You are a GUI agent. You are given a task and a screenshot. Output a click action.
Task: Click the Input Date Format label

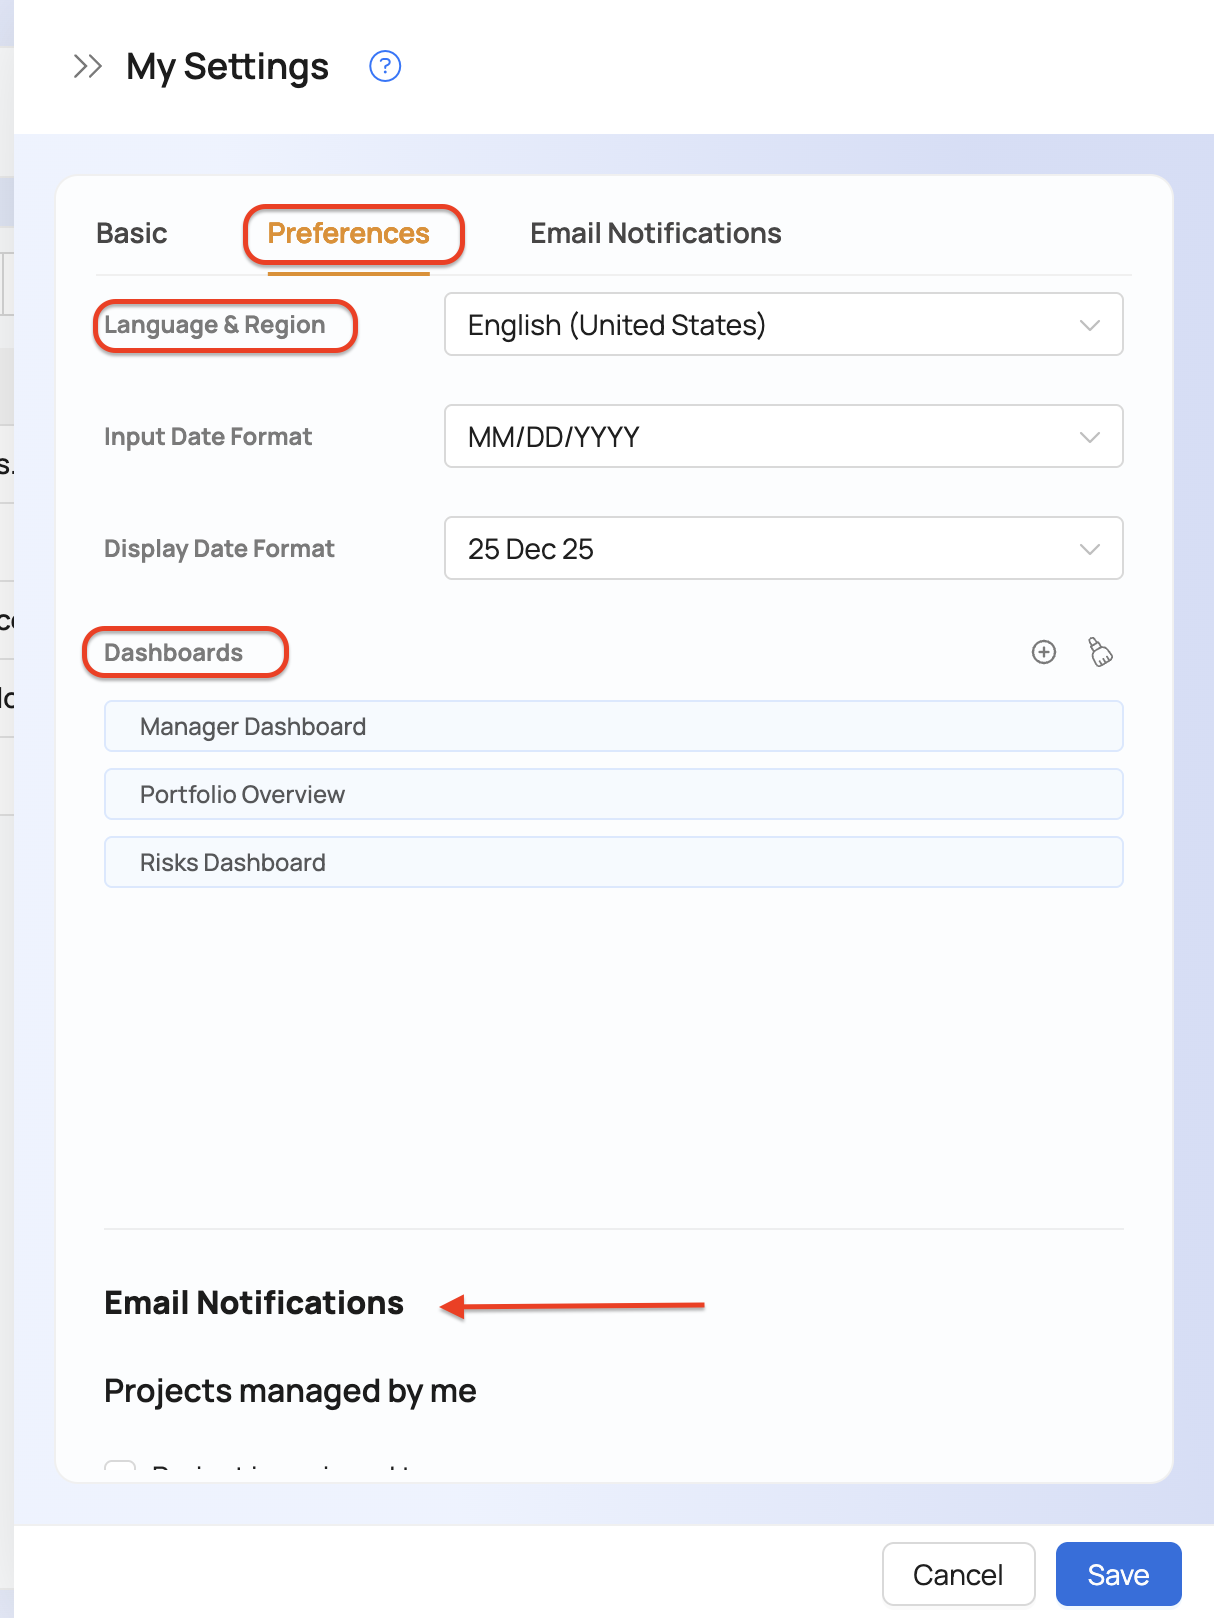208,437
